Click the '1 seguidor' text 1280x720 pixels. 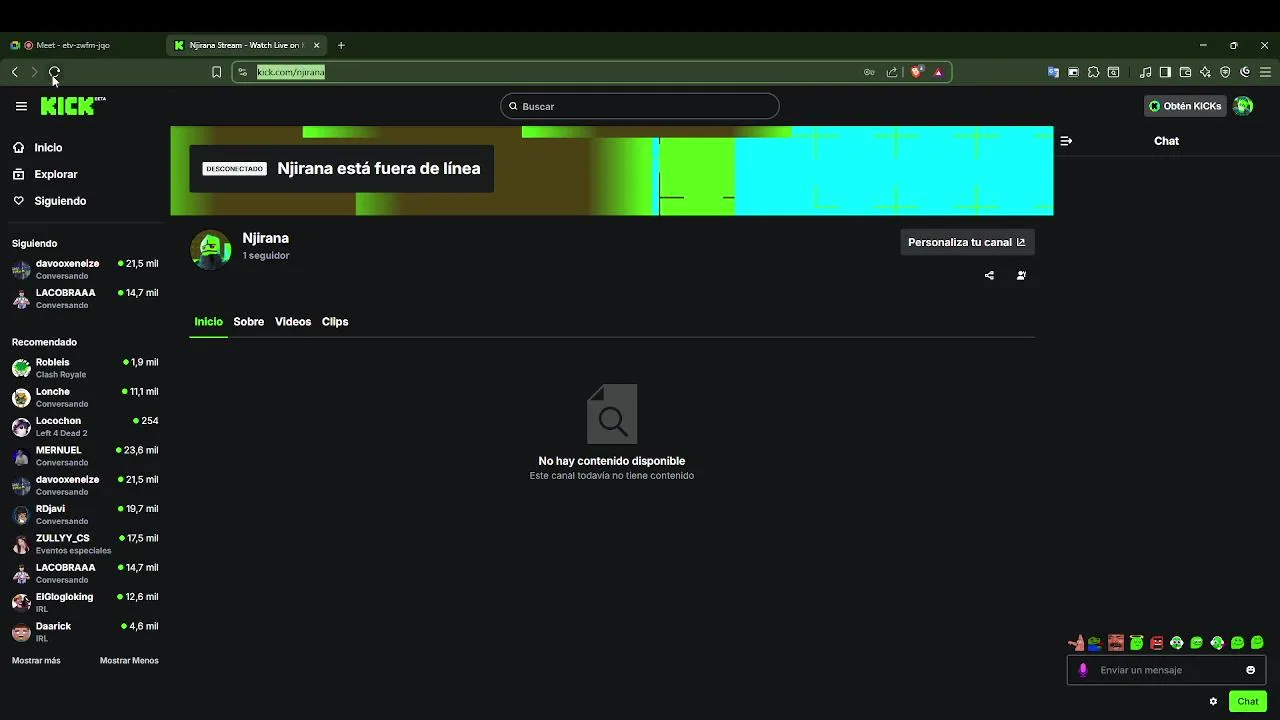pos(266,256)
